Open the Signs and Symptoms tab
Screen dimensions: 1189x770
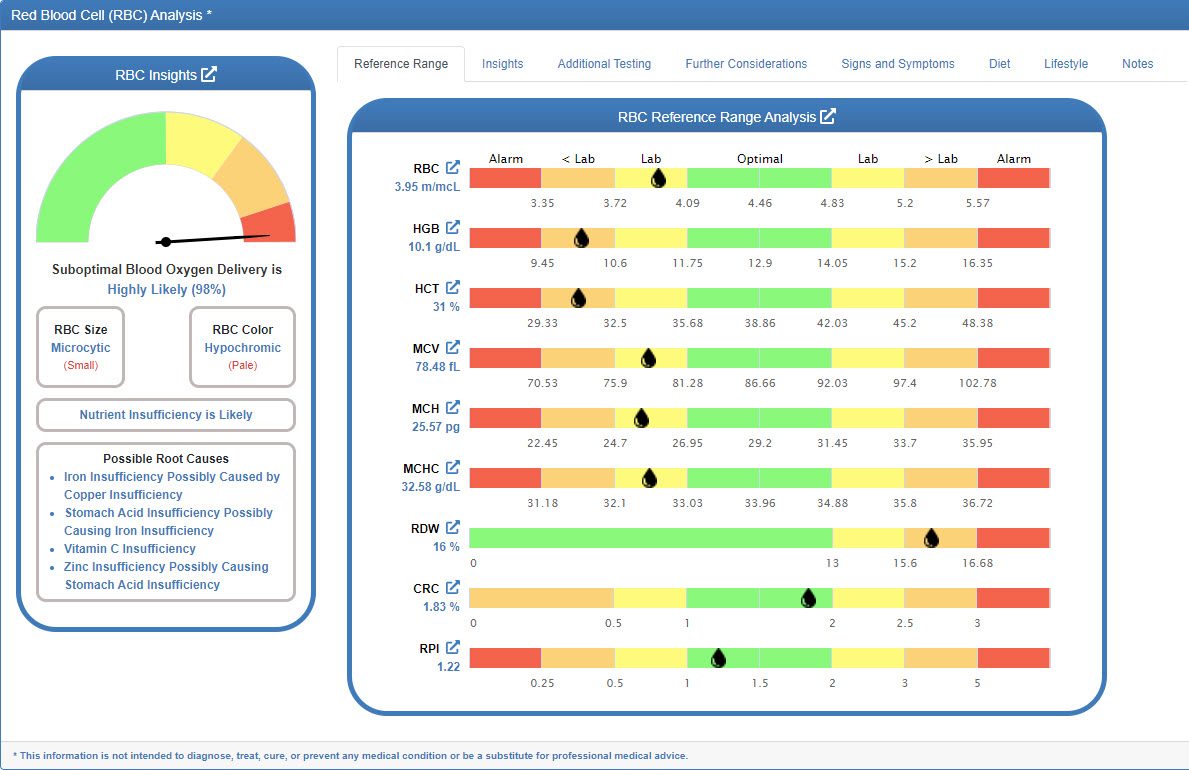[897, 63]
